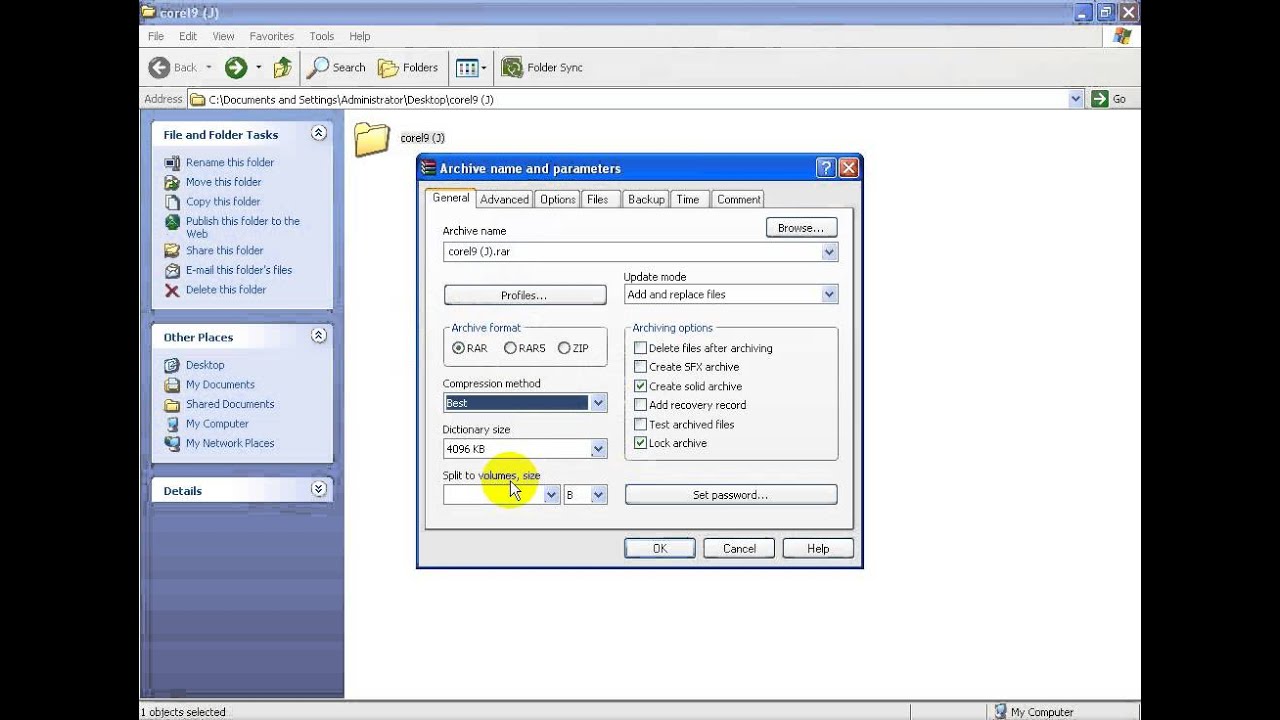Click the Back arrow toolbar icon
This screenshot has height=720, width=1280.
pos(159,67)
